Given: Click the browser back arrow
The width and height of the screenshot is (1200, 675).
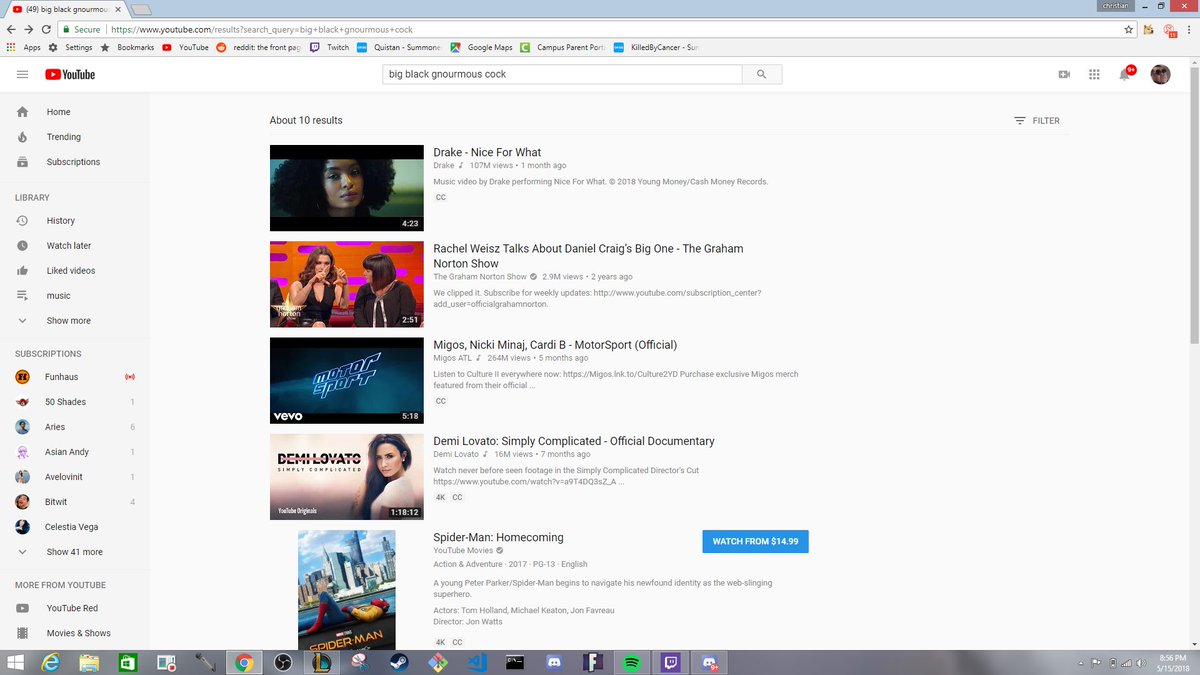Looking at the screenshot, I should (11, 30).
